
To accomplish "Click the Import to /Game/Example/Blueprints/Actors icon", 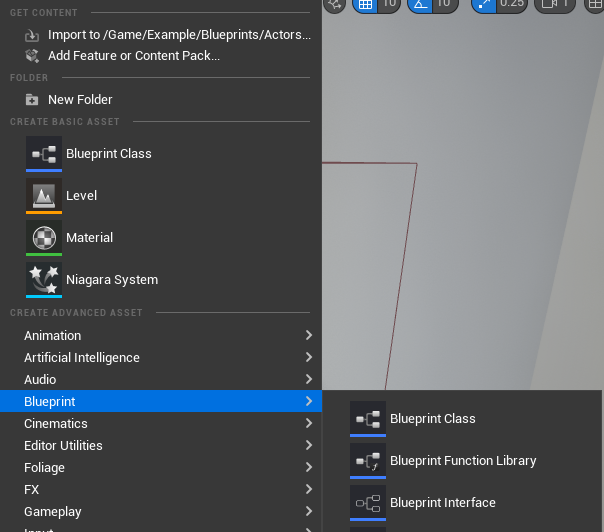I will pos(32,35).
